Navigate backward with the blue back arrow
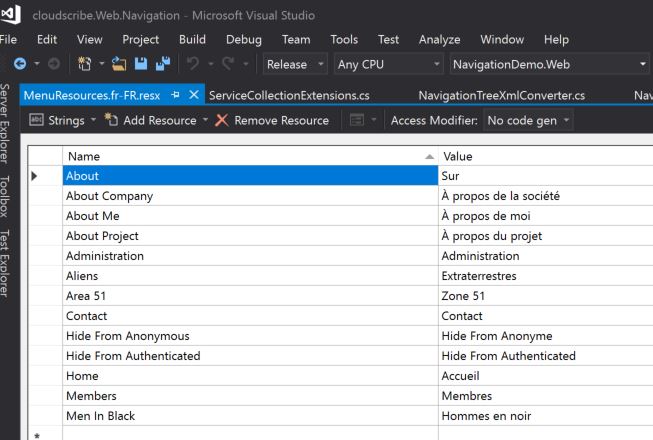The image size is (653, 440). point(20,64)
